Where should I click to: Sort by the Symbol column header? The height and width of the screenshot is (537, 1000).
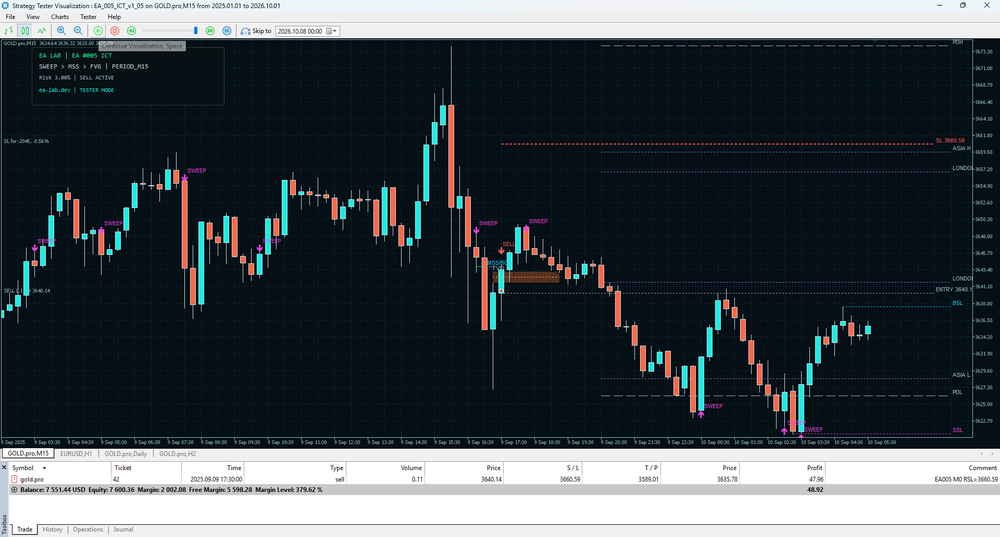60,467
